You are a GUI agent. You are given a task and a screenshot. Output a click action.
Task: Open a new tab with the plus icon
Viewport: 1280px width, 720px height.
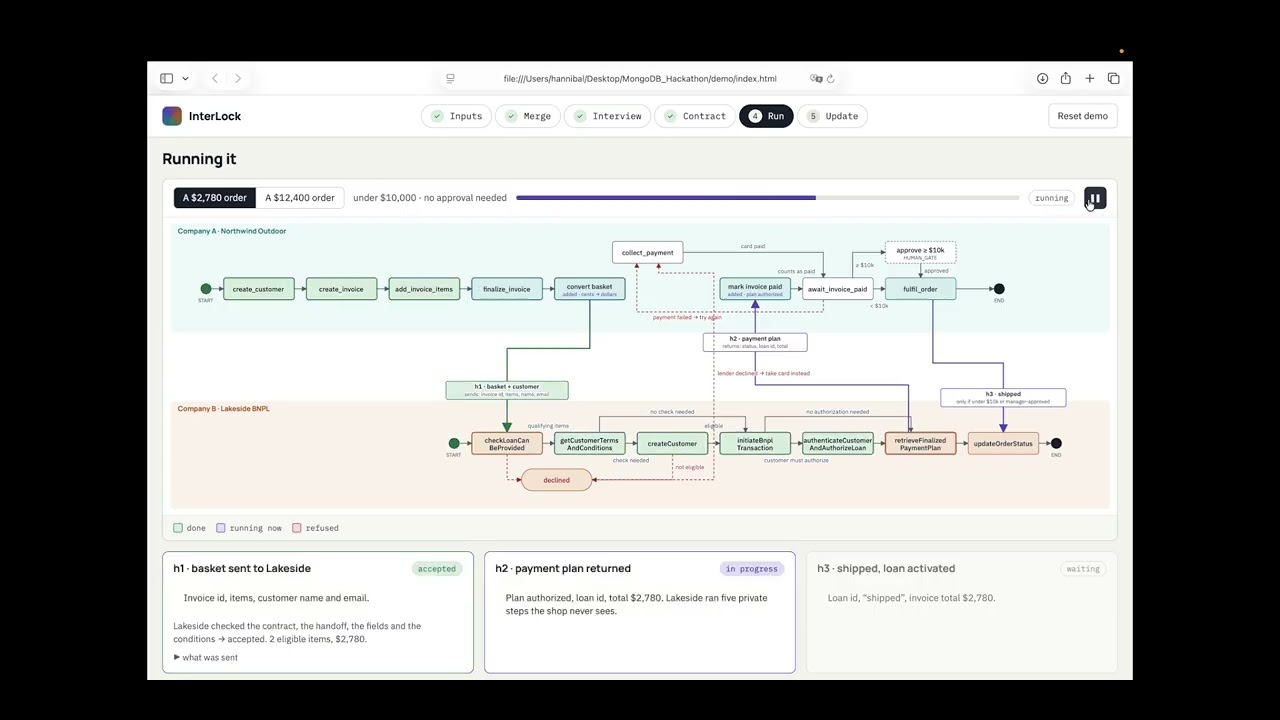click(1090, 78)
